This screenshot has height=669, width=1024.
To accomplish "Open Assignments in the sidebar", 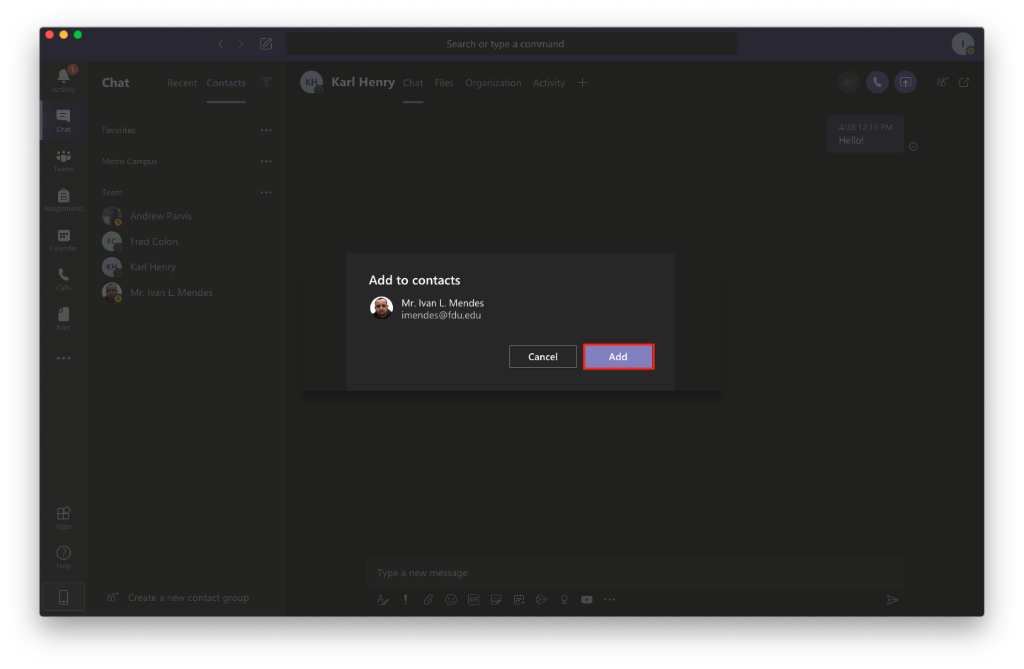I will point(63,200).
